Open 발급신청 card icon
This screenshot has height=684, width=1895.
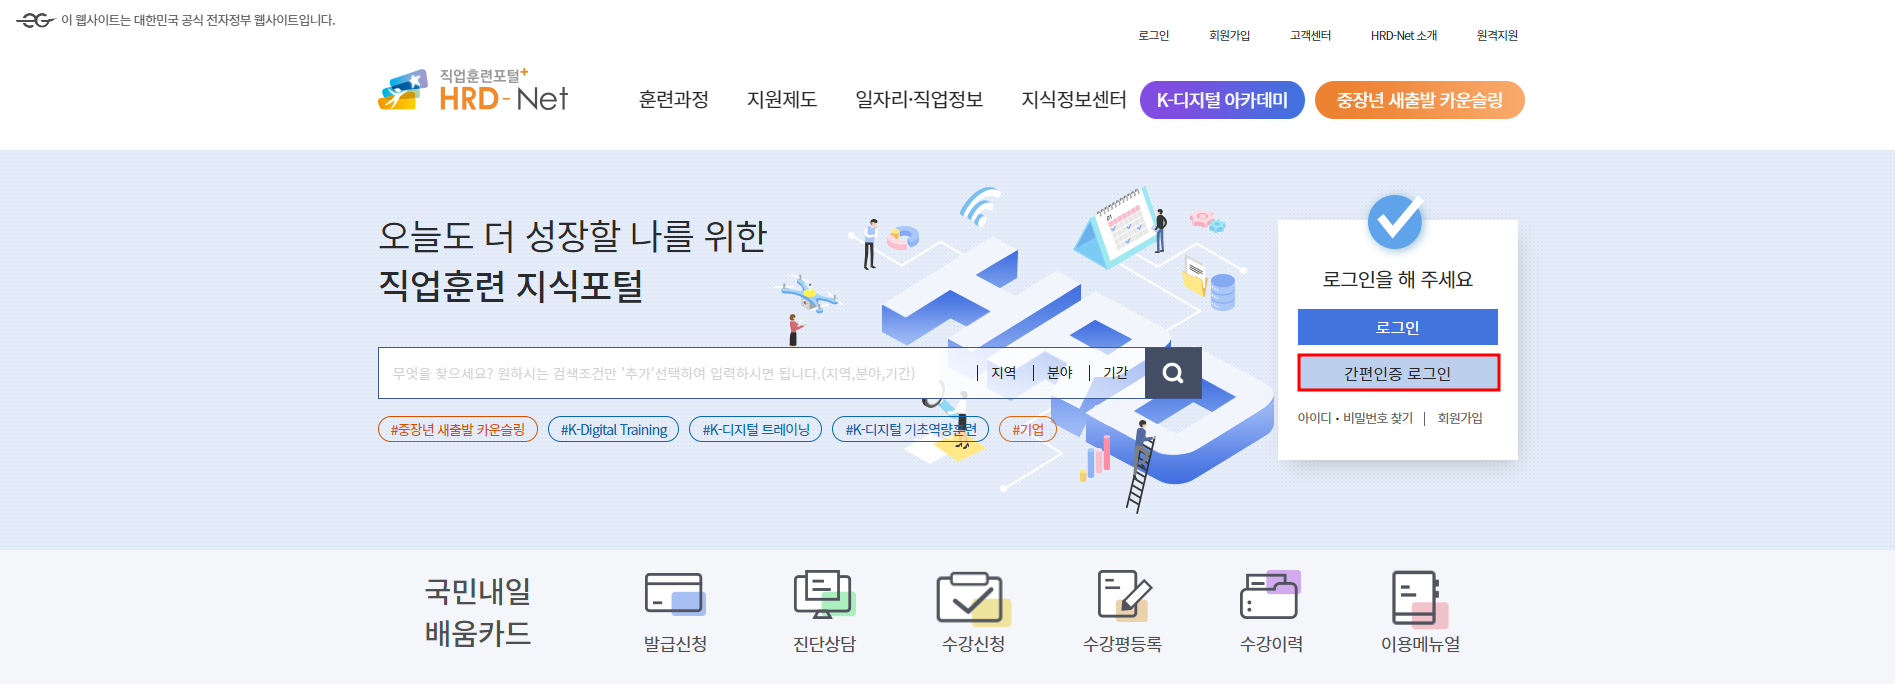675,594
